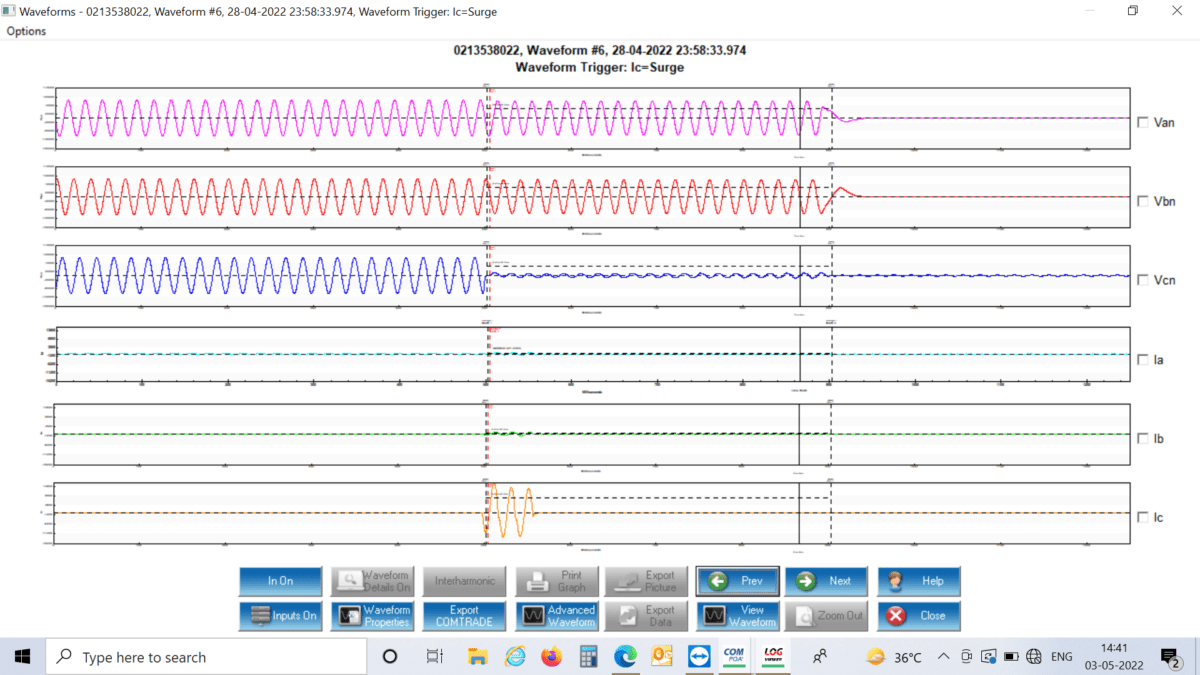This screenshot has height=675, width=1200.
Task: Click Export COMTRADE
Action: click(464, 615)
